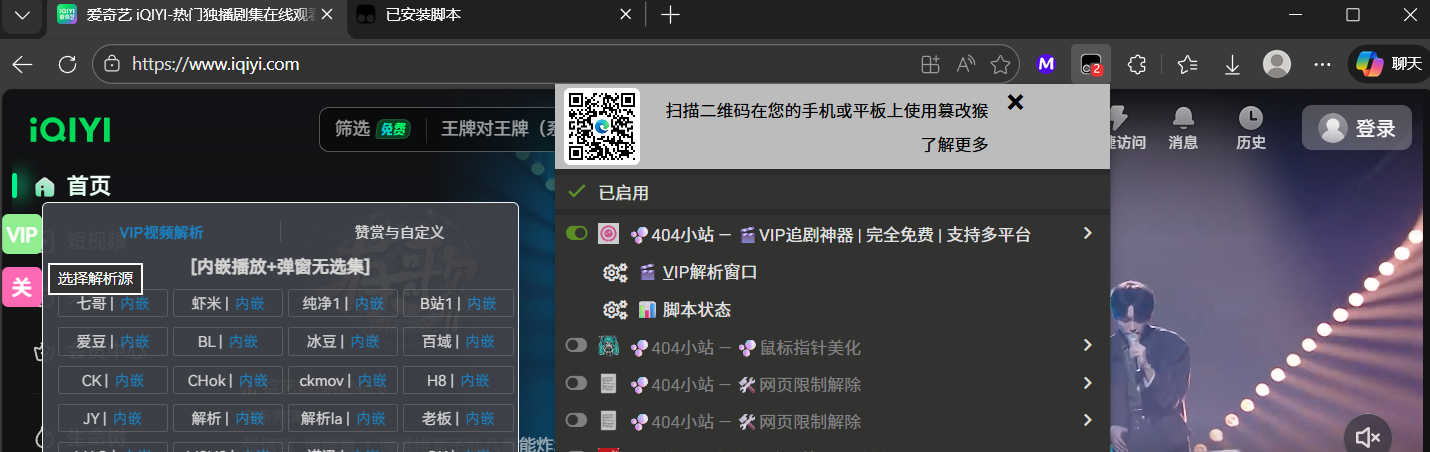The height and width of the screenshot is (452, 1430).
Task: Enable the 鼠标指针美化 script toggle
Action: [x=576, y=346]
